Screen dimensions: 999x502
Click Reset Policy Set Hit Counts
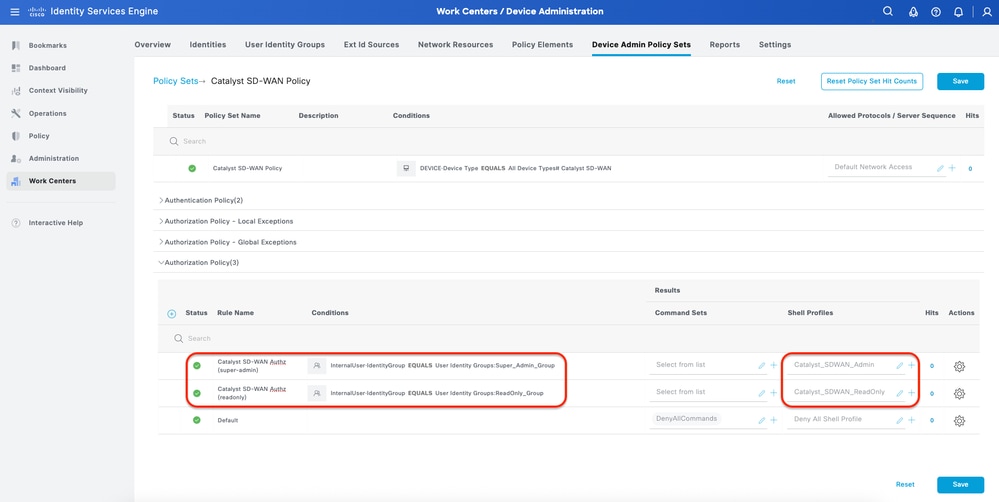[872, 81]
